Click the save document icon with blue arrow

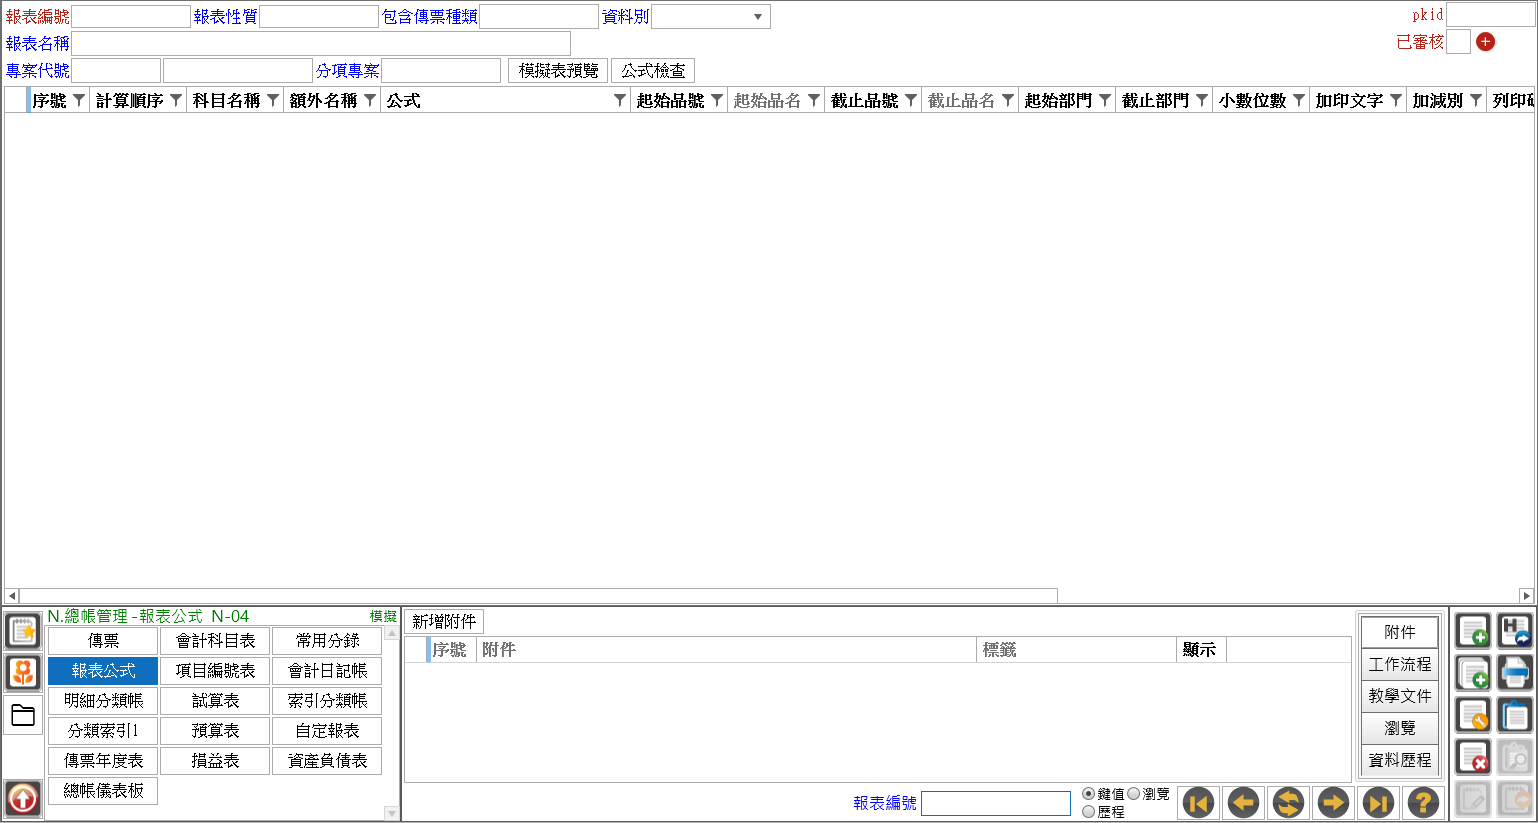(x=1515, y=631)
